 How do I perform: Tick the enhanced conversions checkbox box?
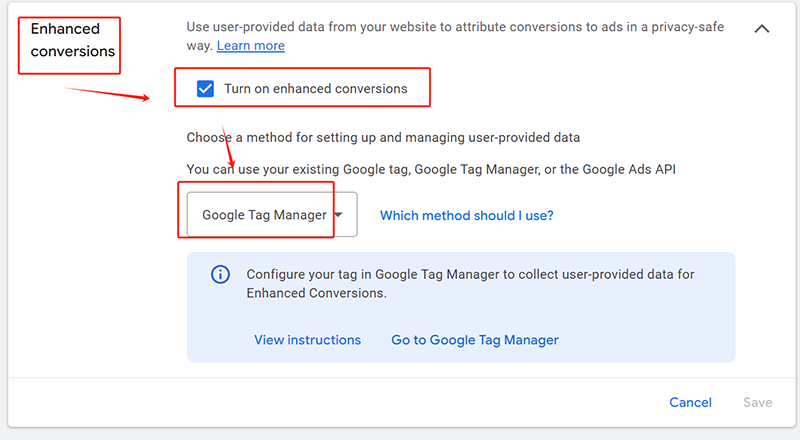(205, 89)
